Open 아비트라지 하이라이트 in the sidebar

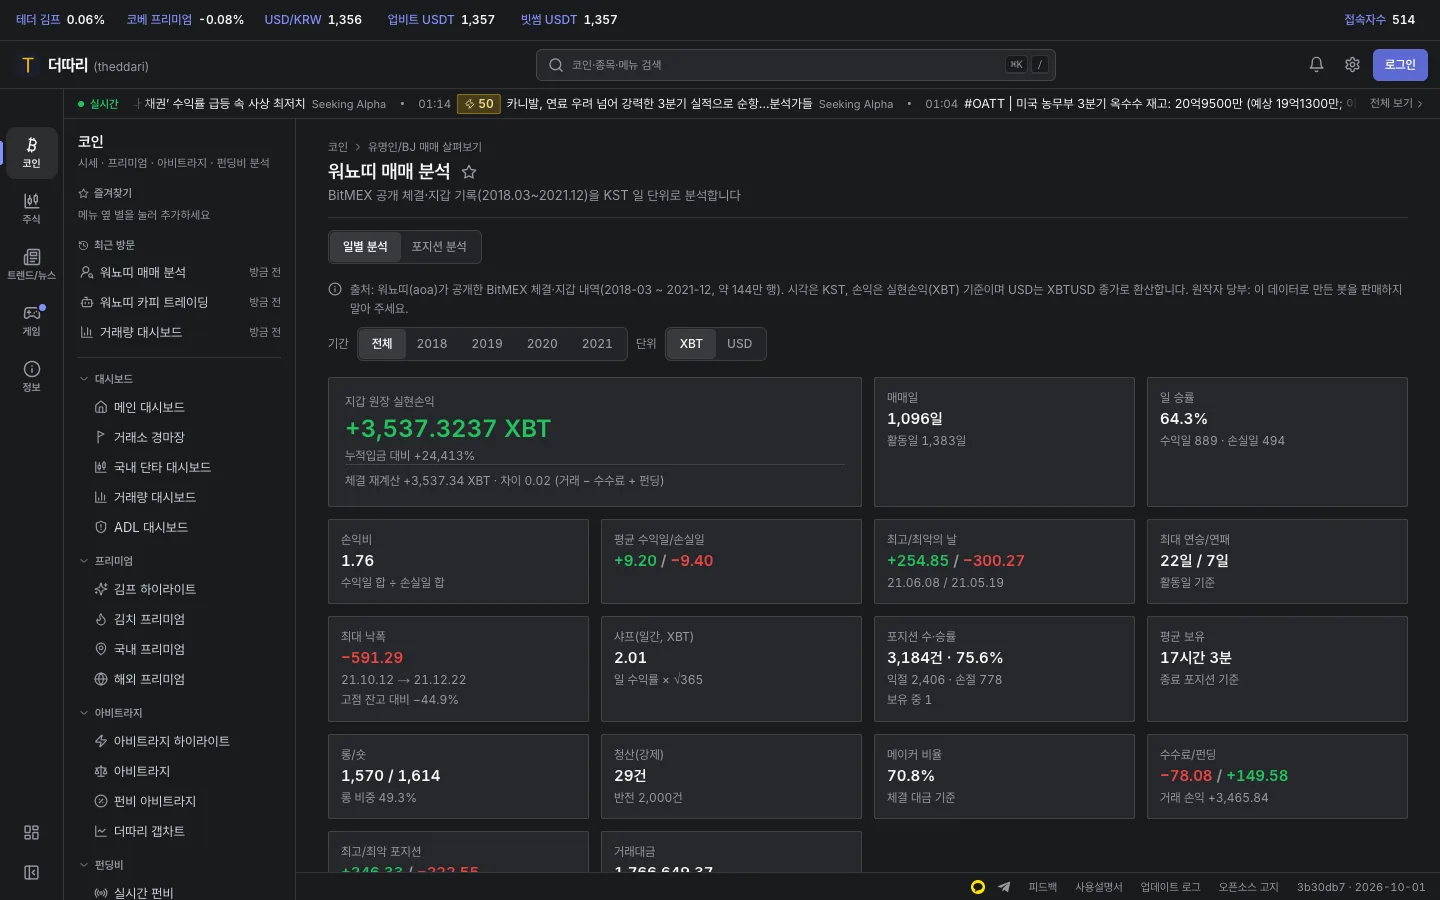click(x=180, y=741)
